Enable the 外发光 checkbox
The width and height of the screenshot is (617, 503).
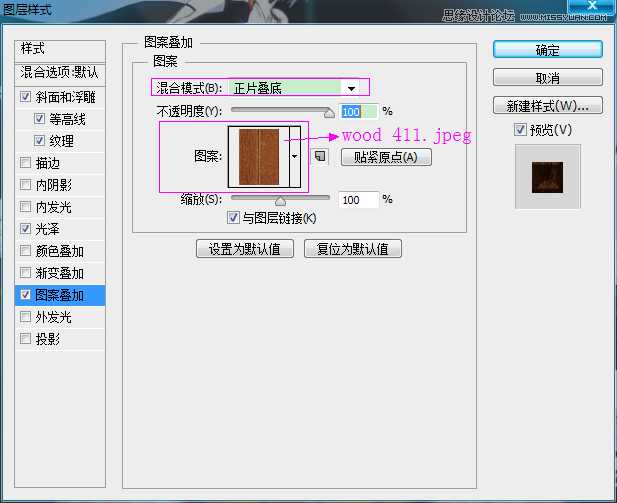tap(26, 316)
